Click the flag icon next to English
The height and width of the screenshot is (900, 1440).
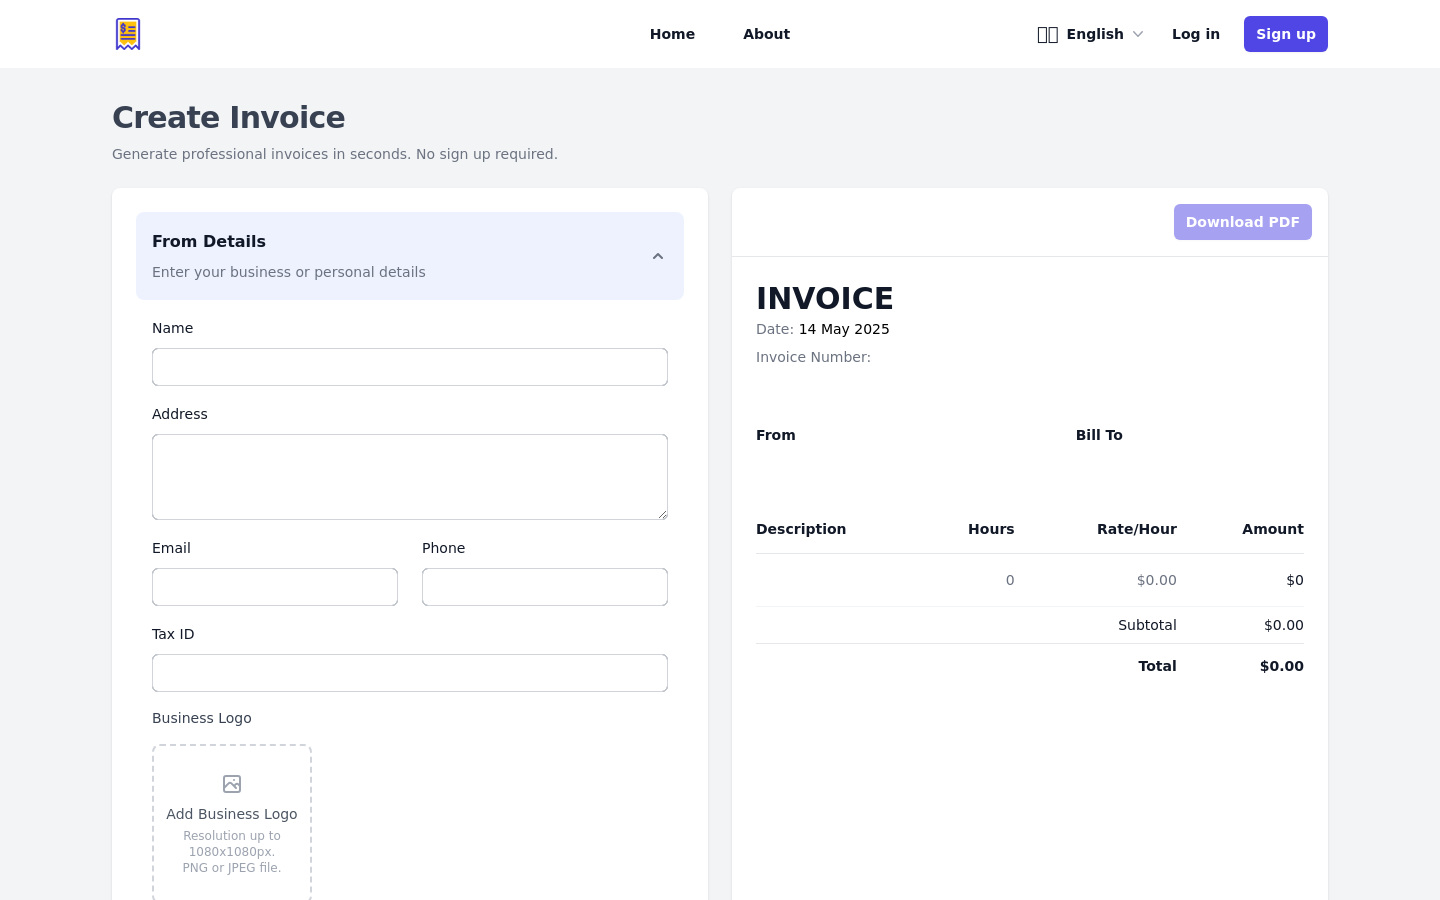[1047, 35]
